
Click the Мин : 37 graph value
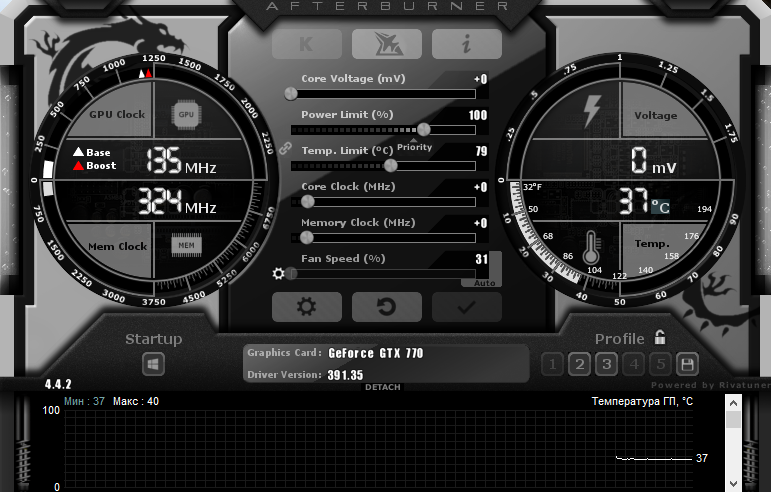click(x=84, y=402)
